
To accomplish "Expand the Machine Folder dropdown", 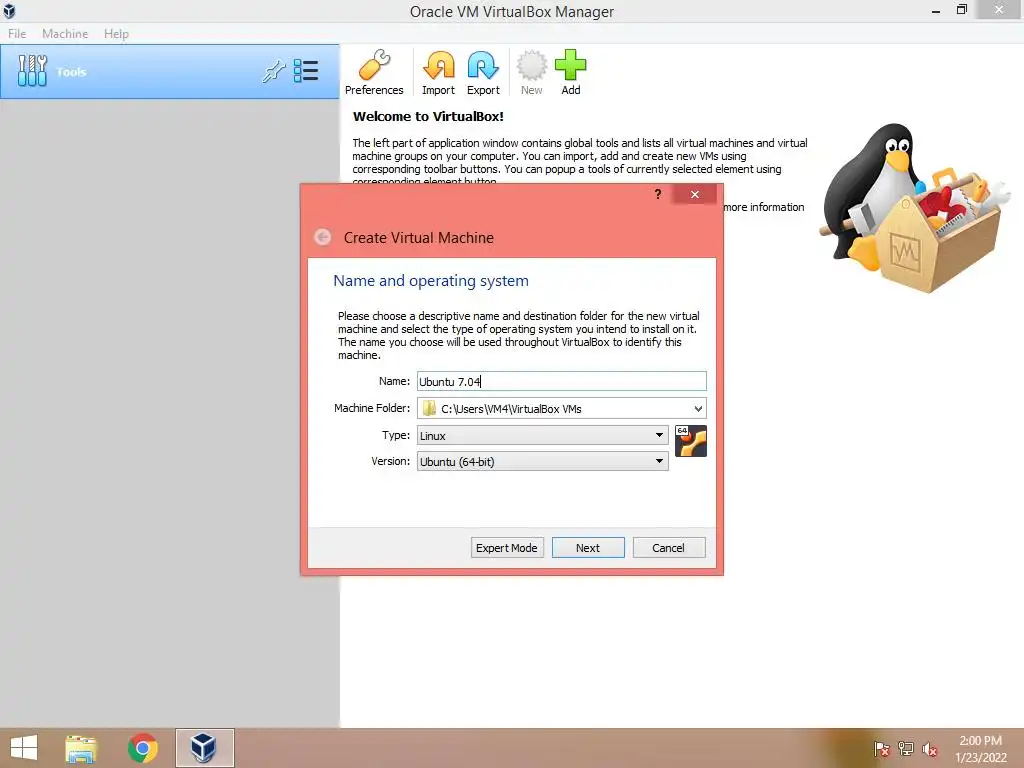I will point(698,409).
